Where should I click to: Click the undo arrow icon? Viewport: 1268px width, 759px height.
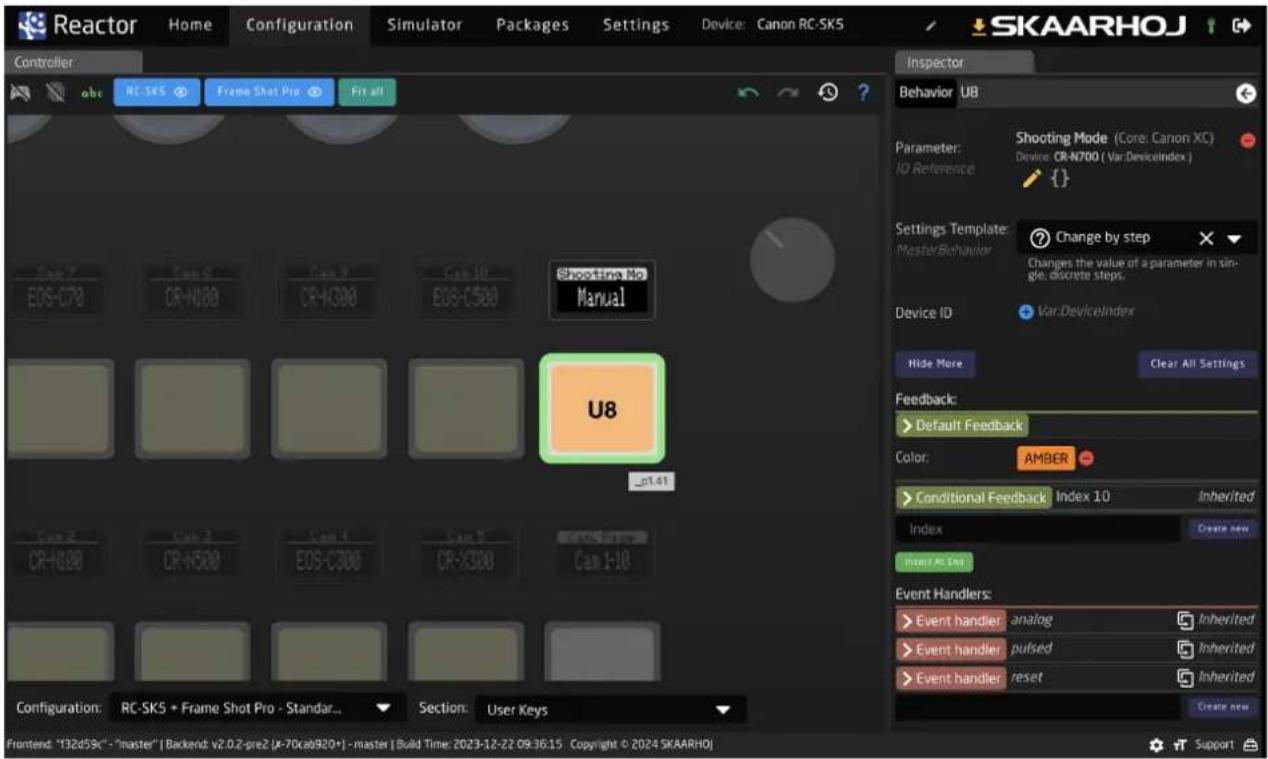click(748, 92)
